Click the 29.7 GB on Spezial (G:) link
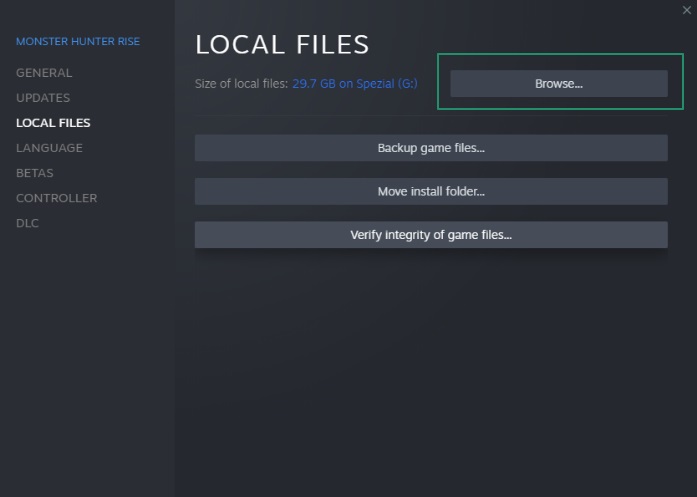The height and width of the screenshot is (497, 697). click(x=355, y=84)
